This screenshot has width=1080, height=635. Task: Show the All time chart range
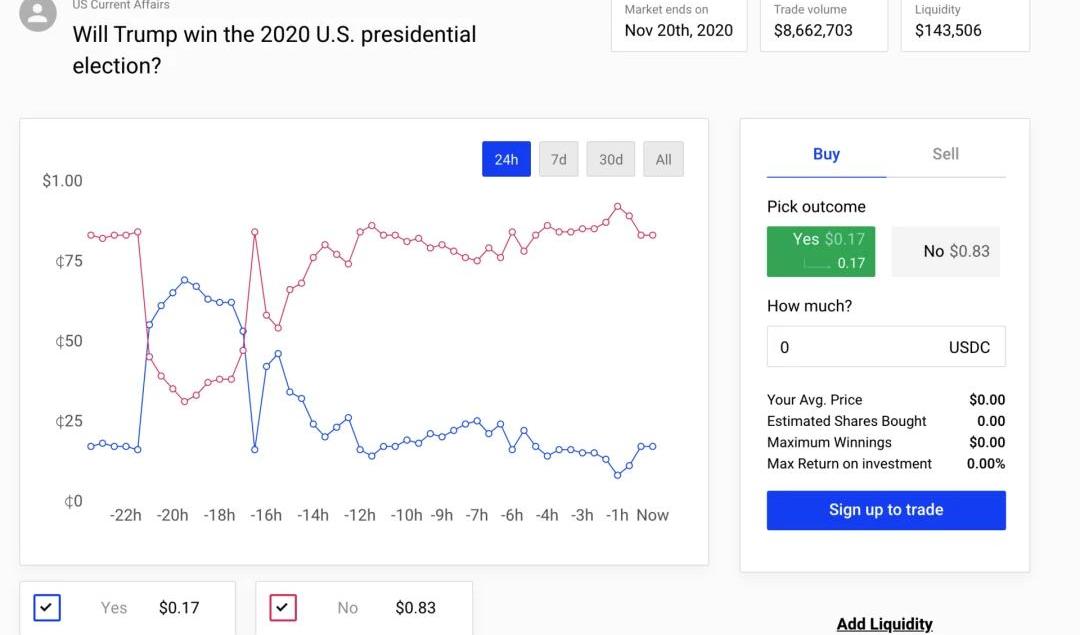663,159
